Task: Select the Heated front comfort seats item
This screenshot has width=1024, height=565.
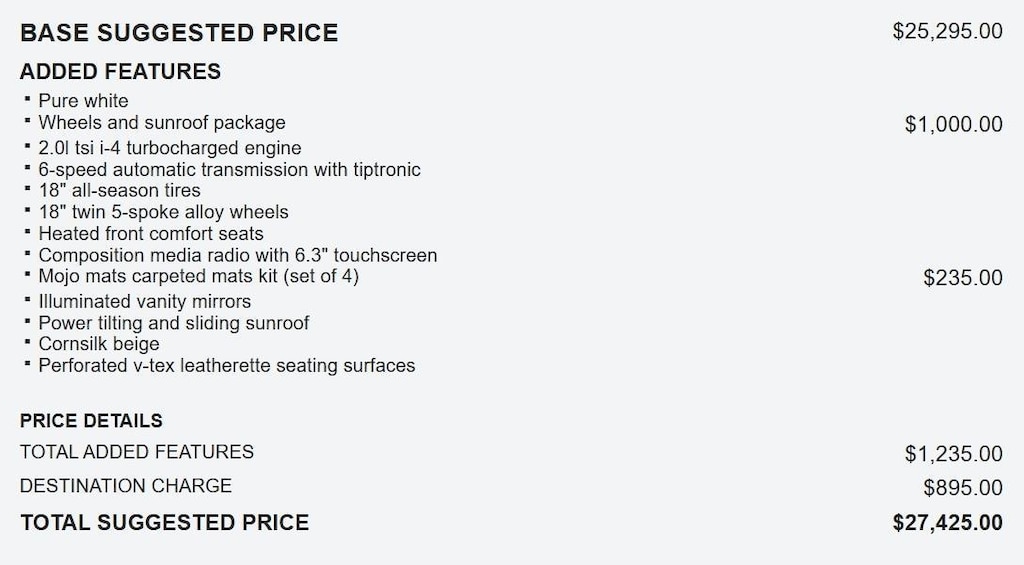Action: (152, 233)
